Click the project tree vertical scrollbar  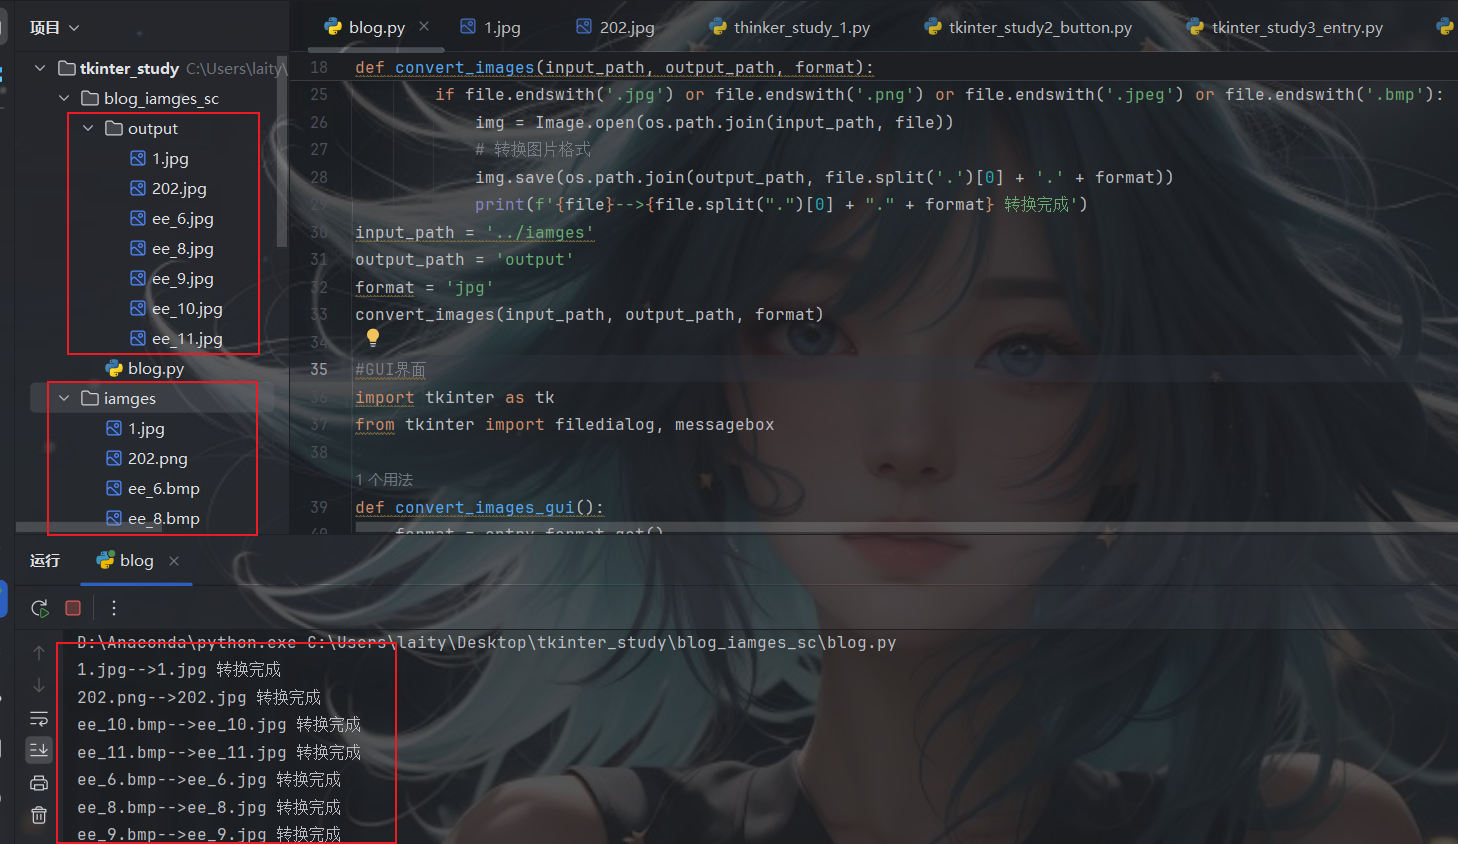point(282,150)
